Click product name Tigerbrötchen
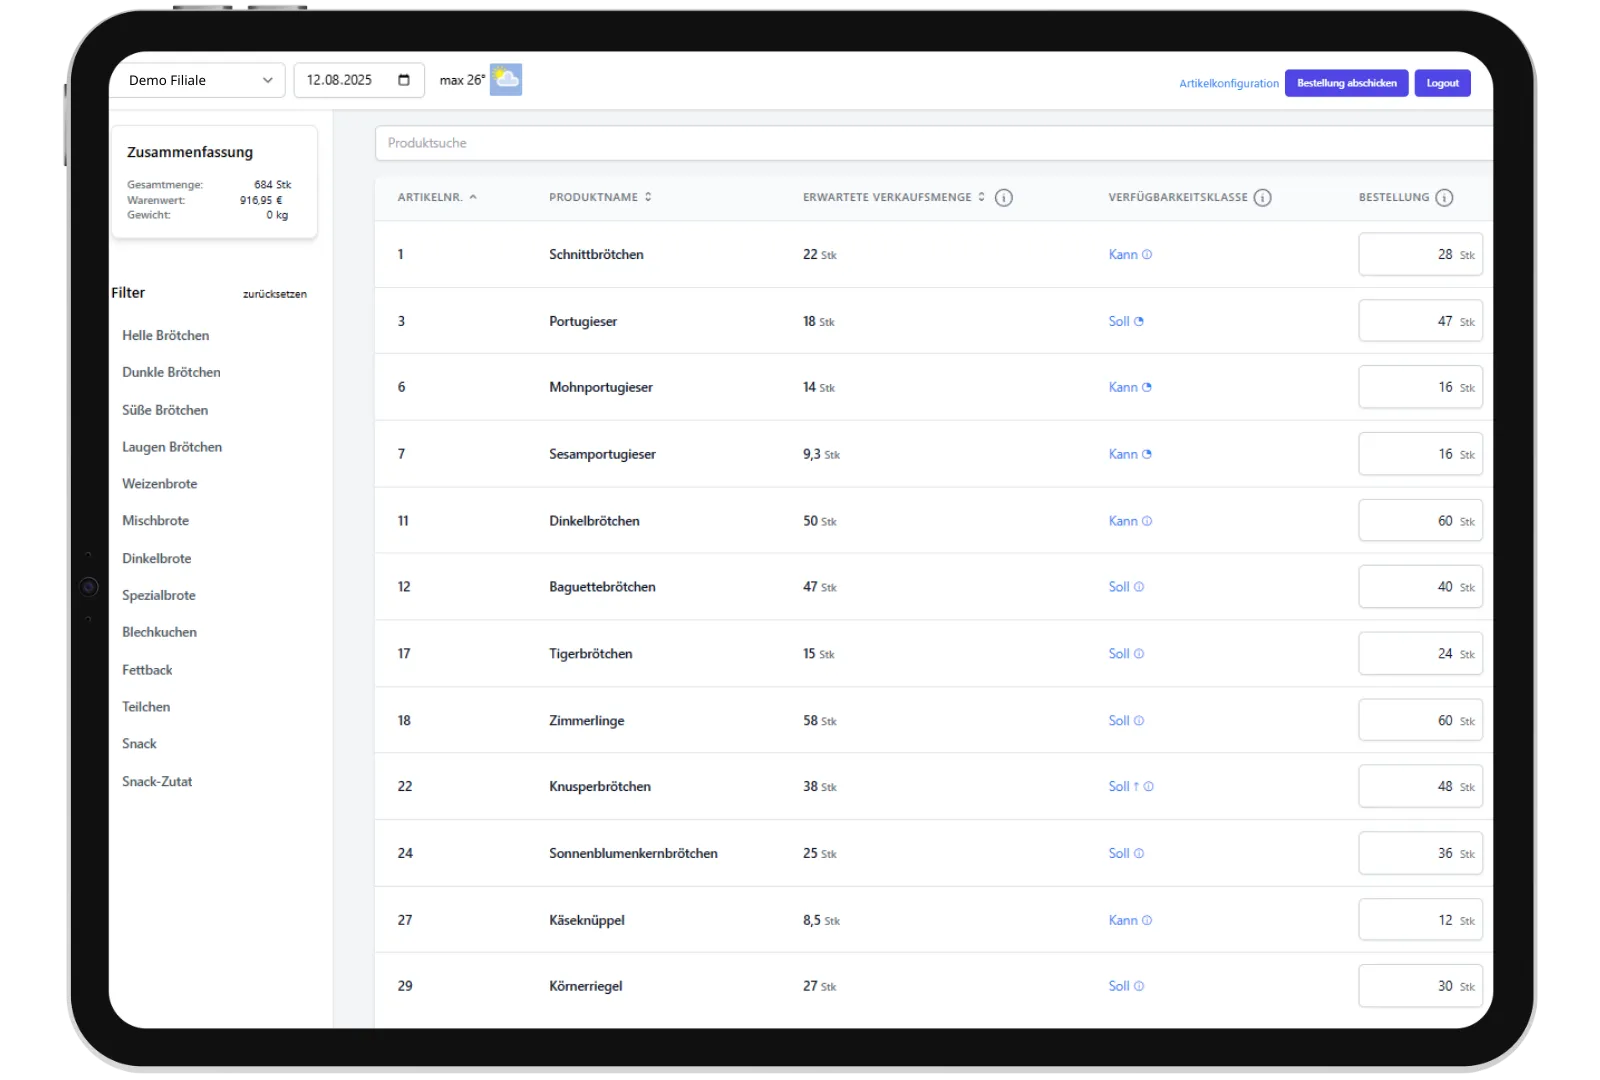Viewport: 1600px width, 1080px height. (x=591, y=654)
